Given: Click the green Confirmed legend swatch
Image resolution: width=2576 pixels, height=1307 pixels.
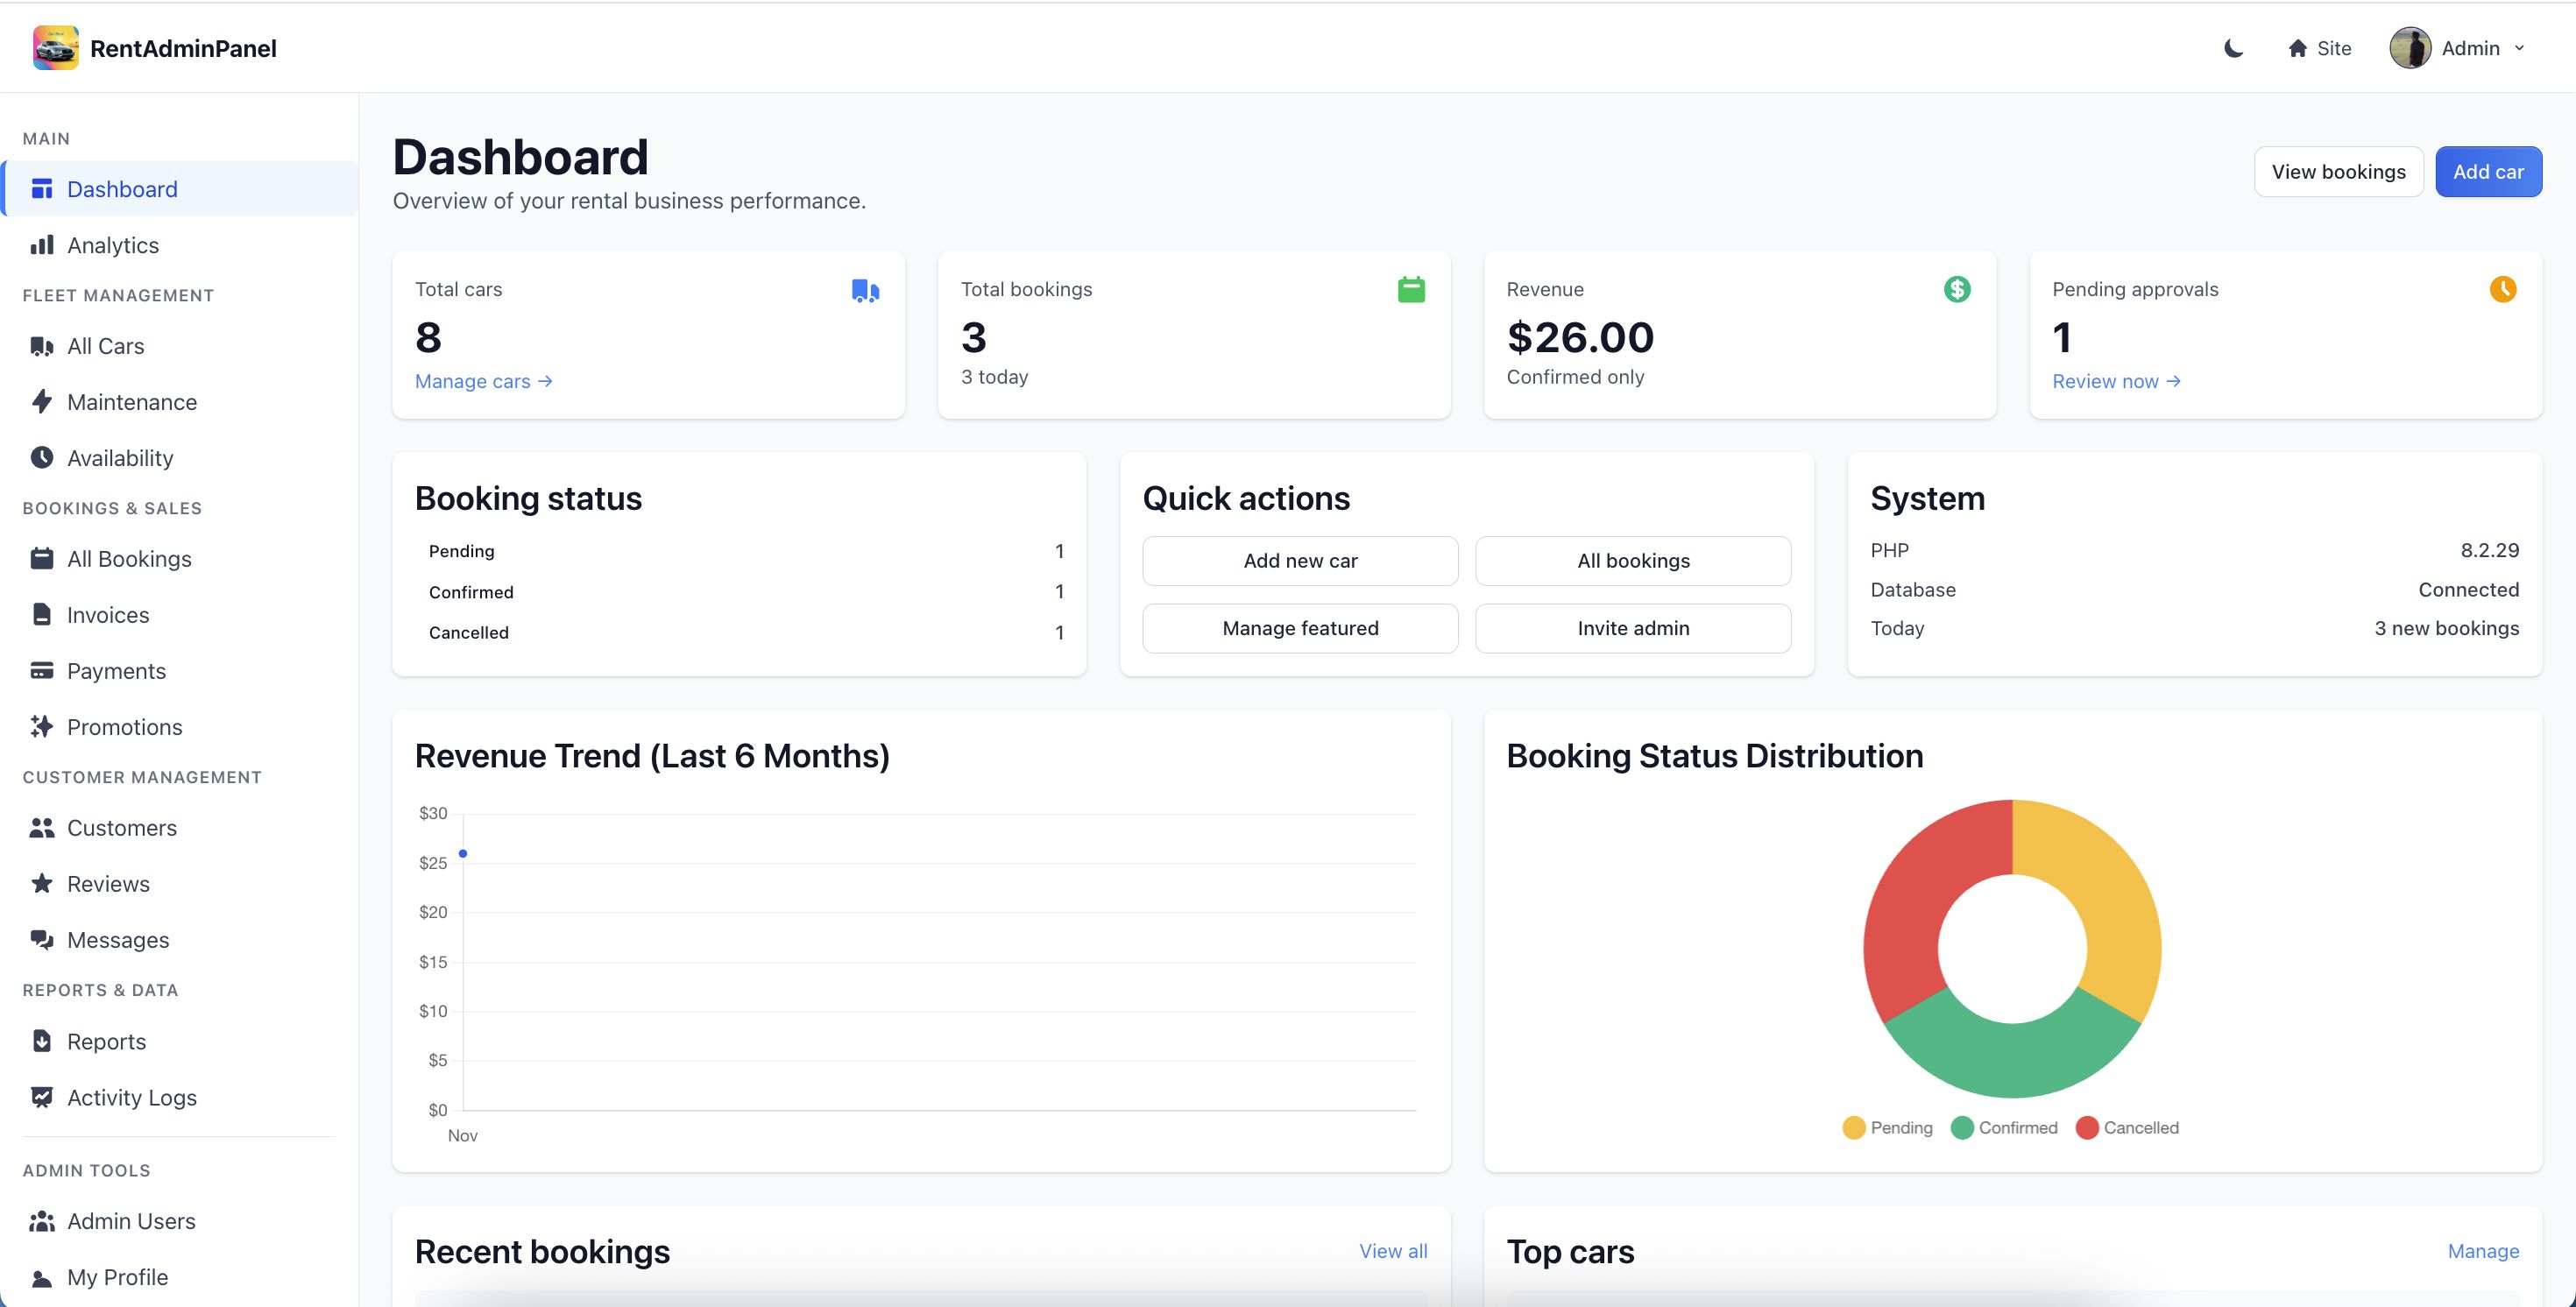Looking at the screenshot, I should (1962, 1128).
